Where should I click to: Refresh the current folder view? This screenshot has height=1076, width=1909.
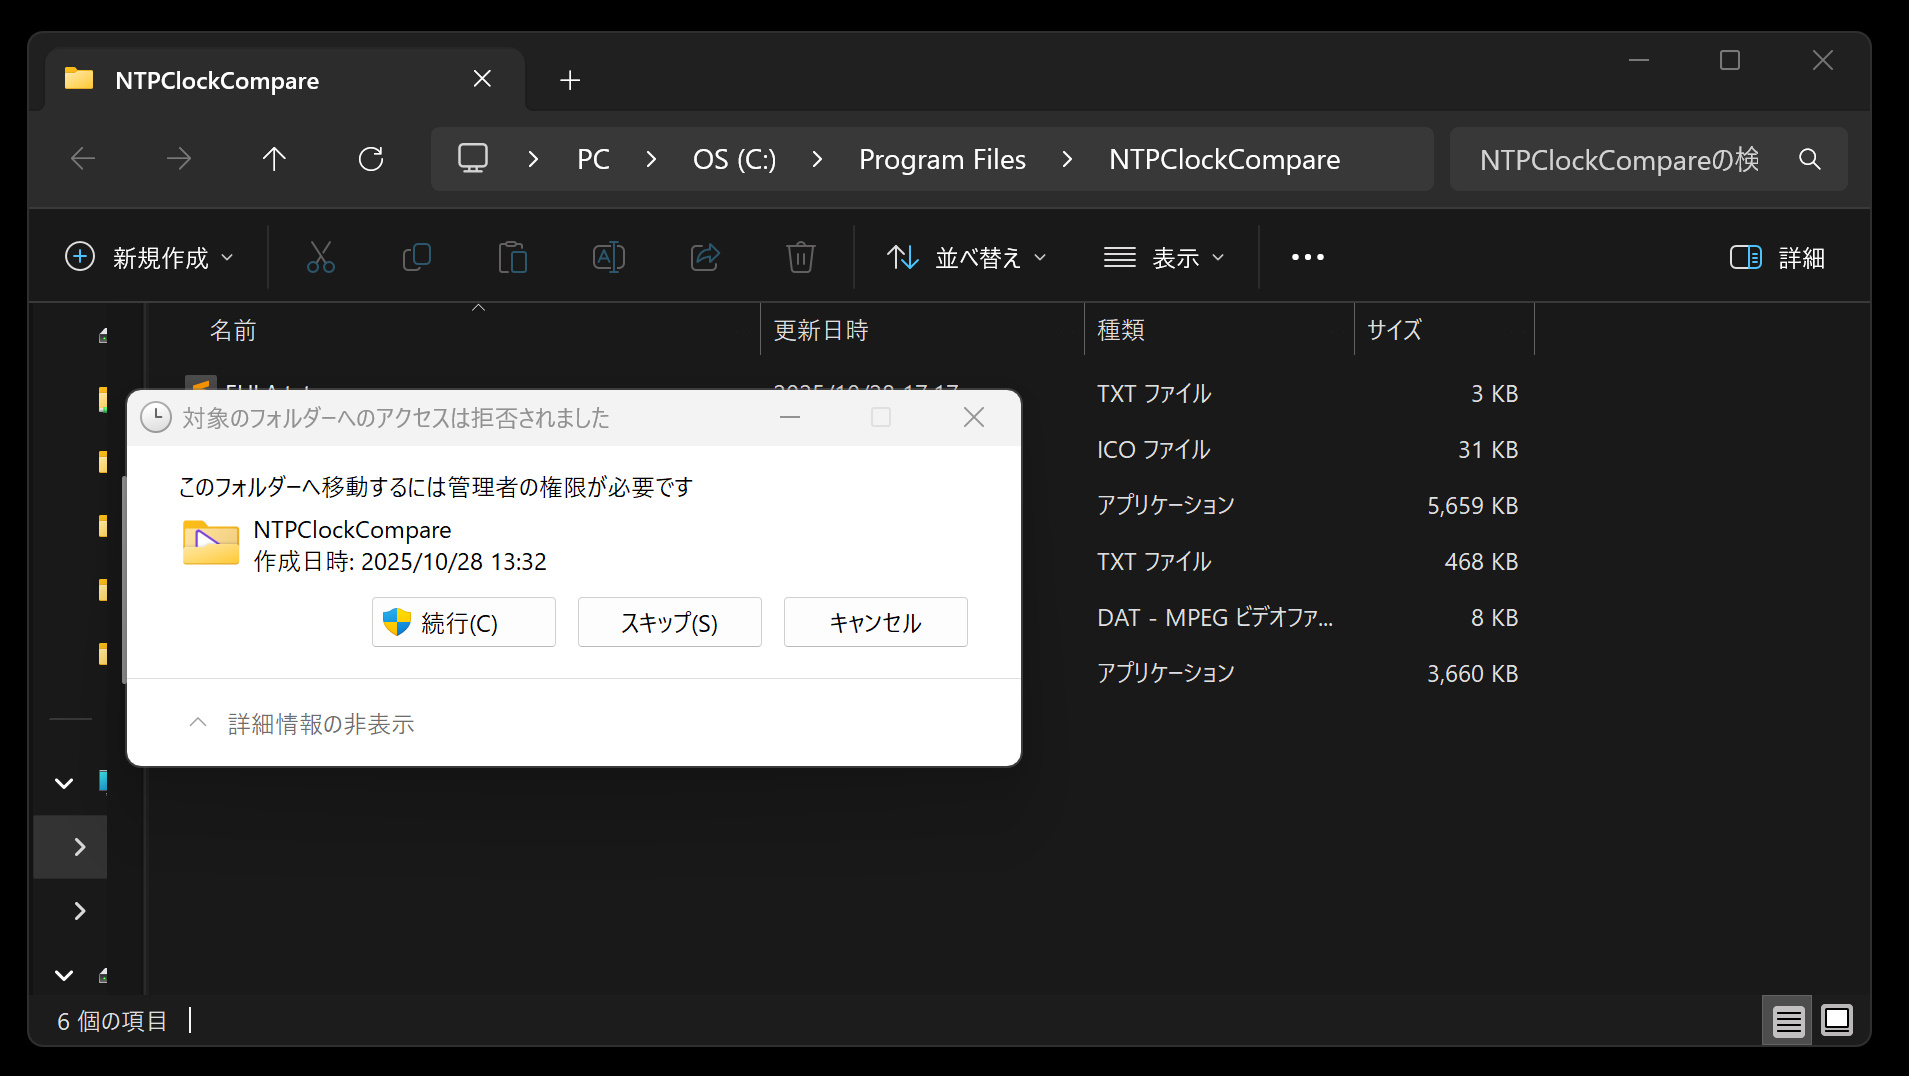point(371,159)
